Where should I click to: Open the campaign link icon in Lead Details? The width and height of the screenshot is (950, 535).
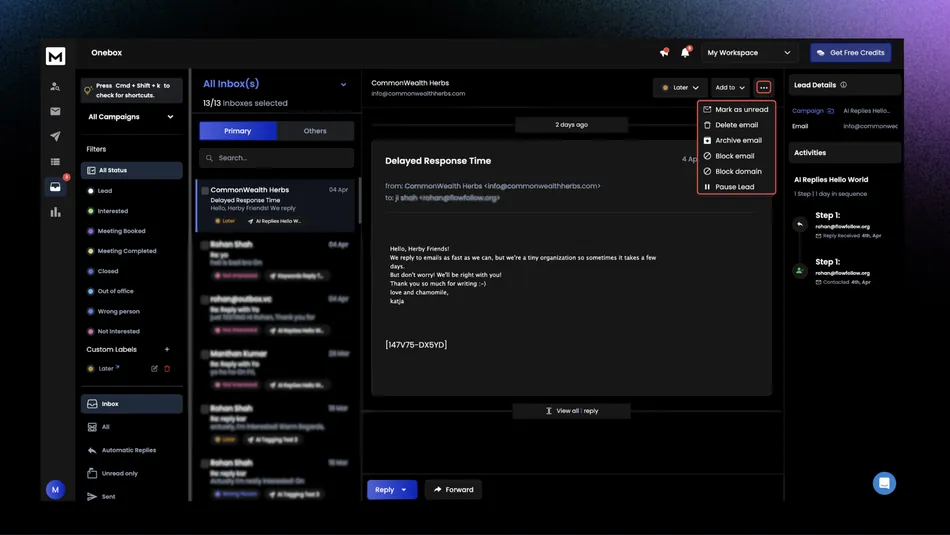coord(831,111)
